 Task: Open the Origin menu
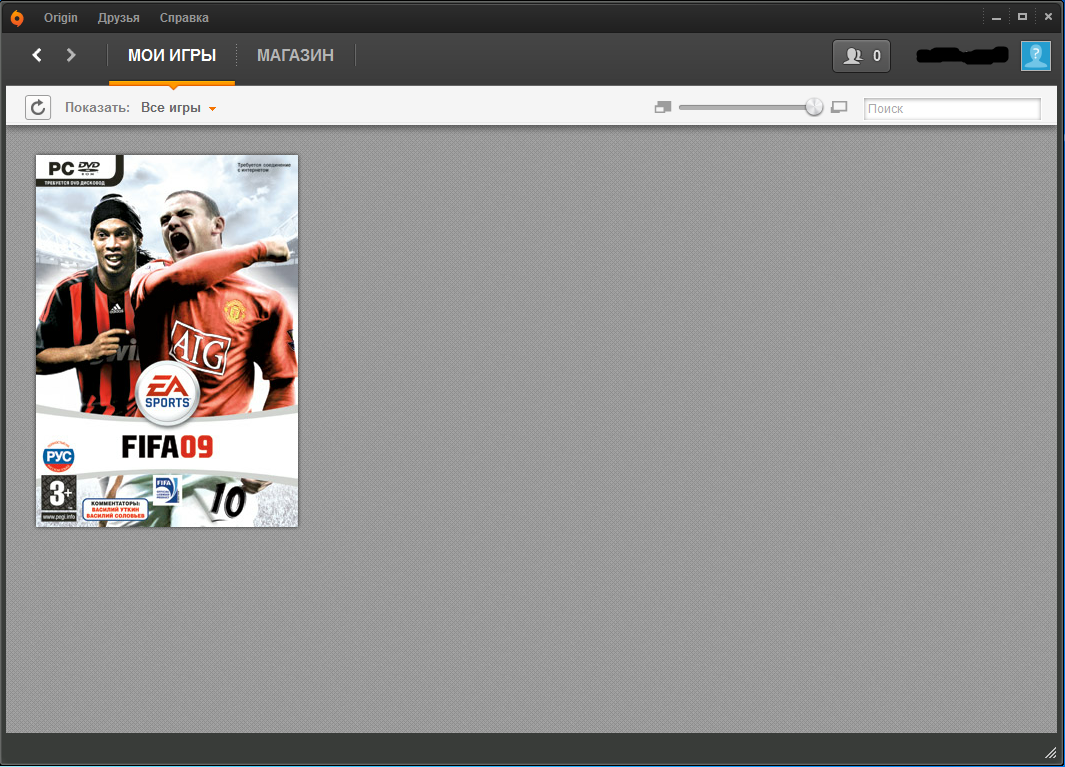click(60, 18)
